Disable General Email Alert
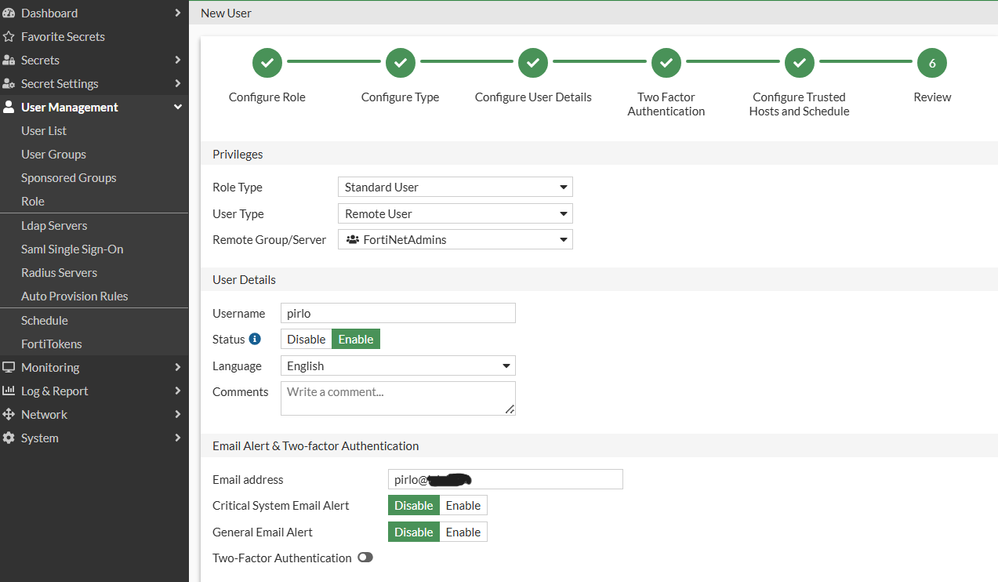This screenshot has height=582, width=998. click(x=414, y=532)
